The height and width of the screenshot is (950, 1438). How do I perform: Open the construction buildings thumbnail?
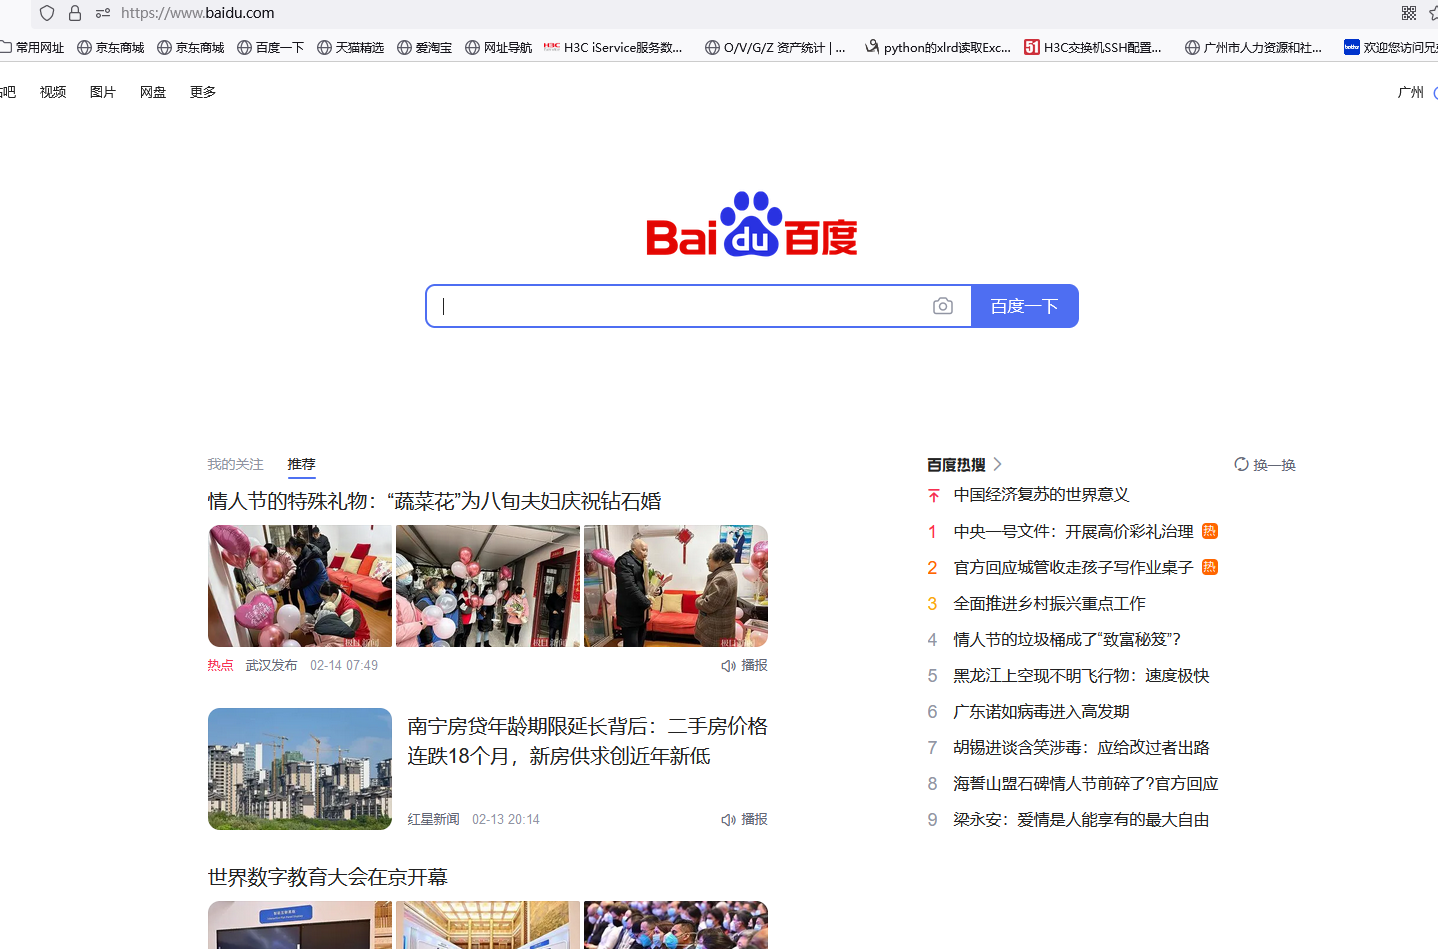300,769
